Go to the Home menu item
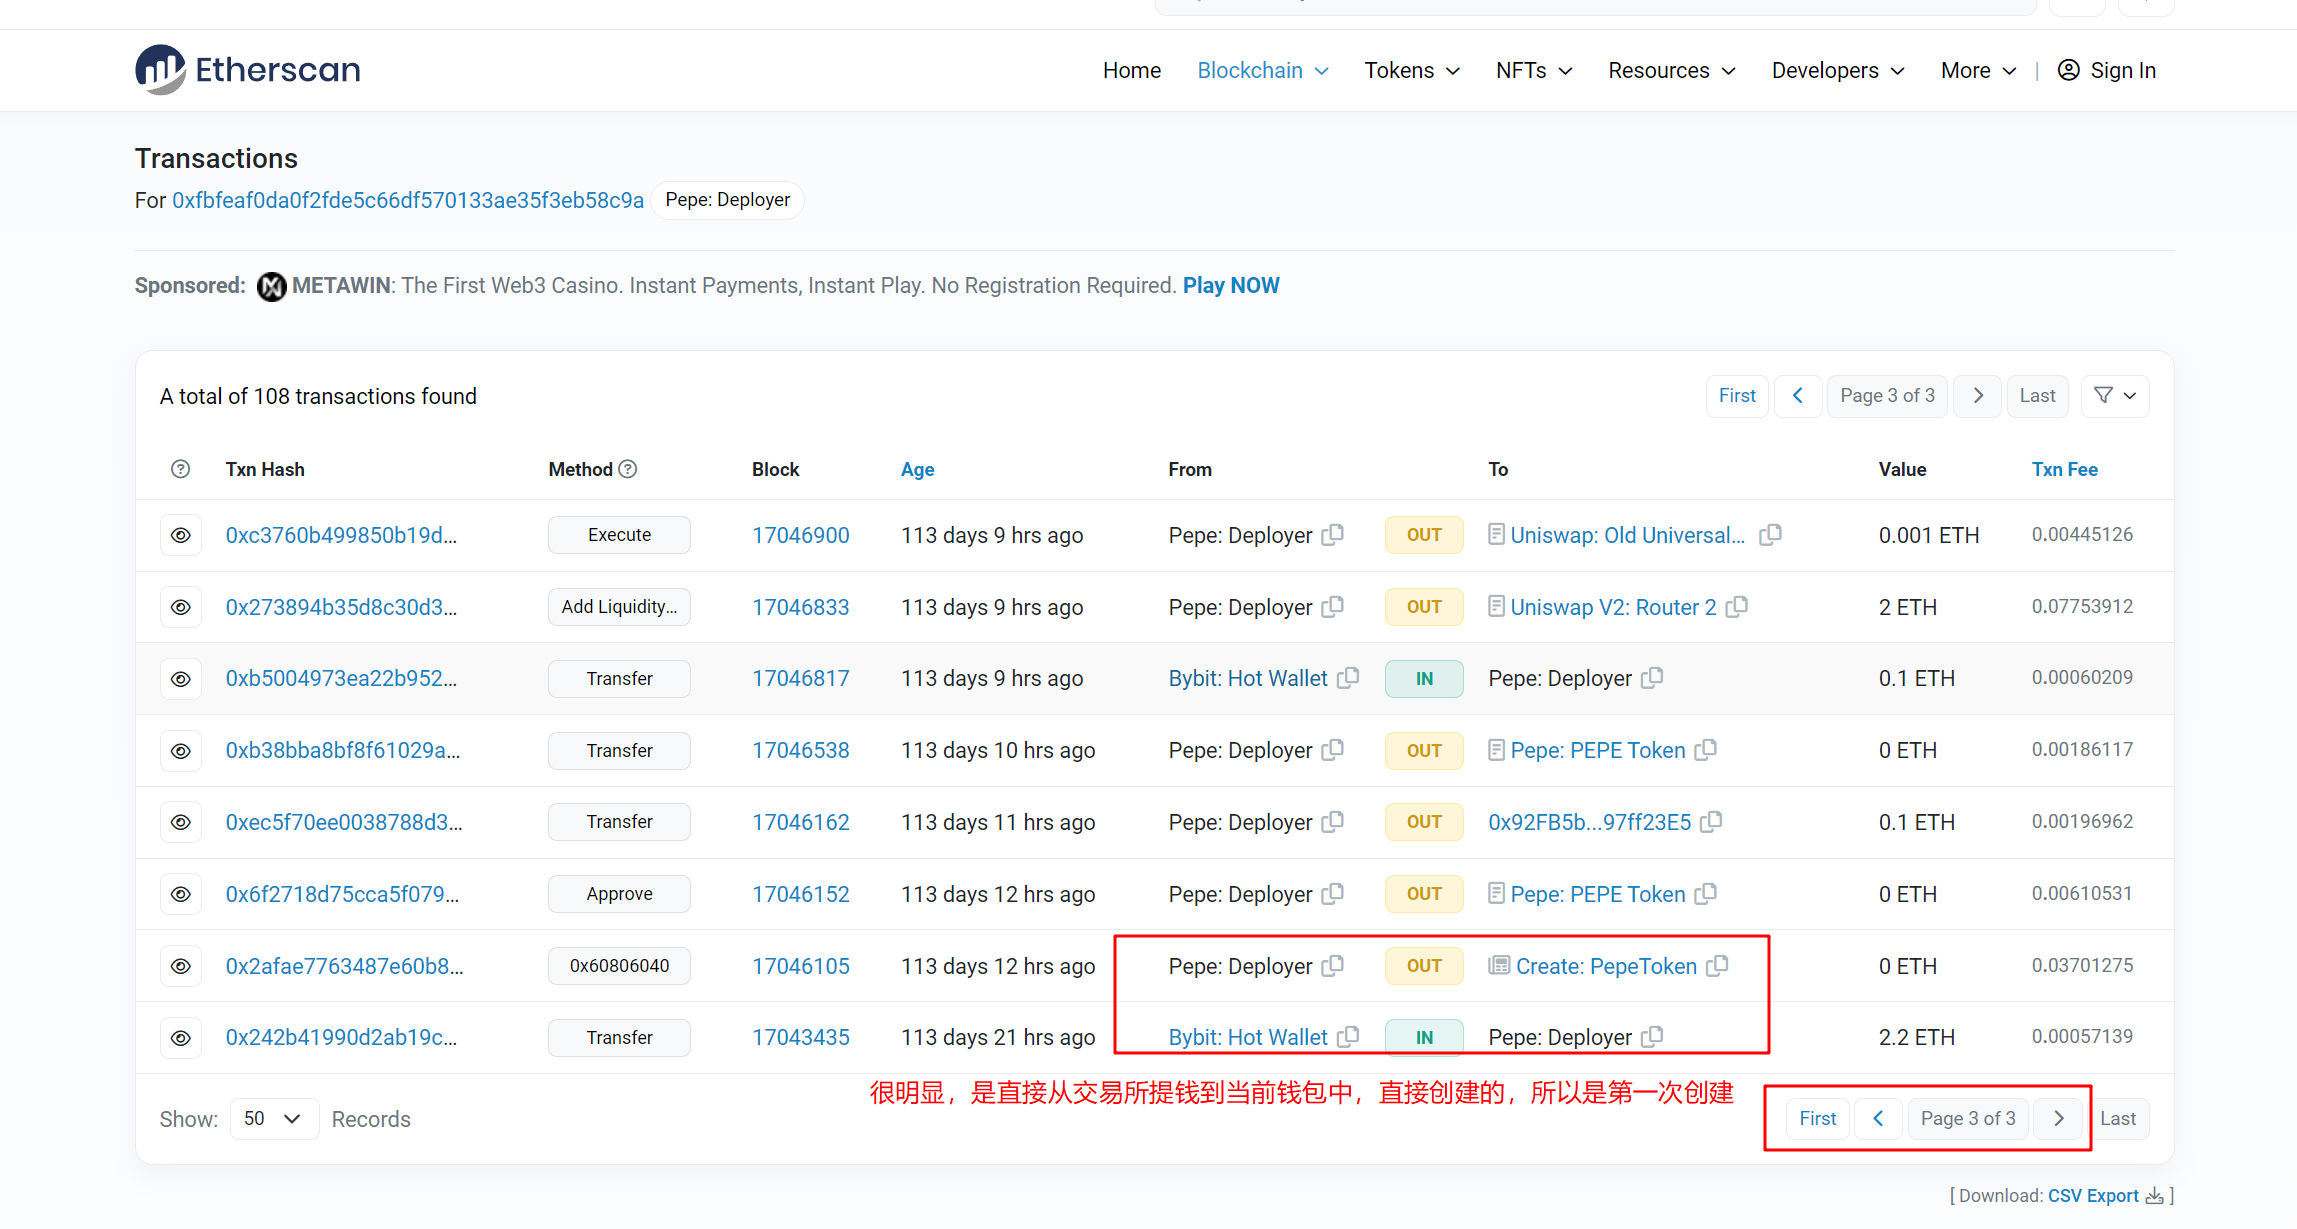The image size is (2297, 1229). (1132, 71)
